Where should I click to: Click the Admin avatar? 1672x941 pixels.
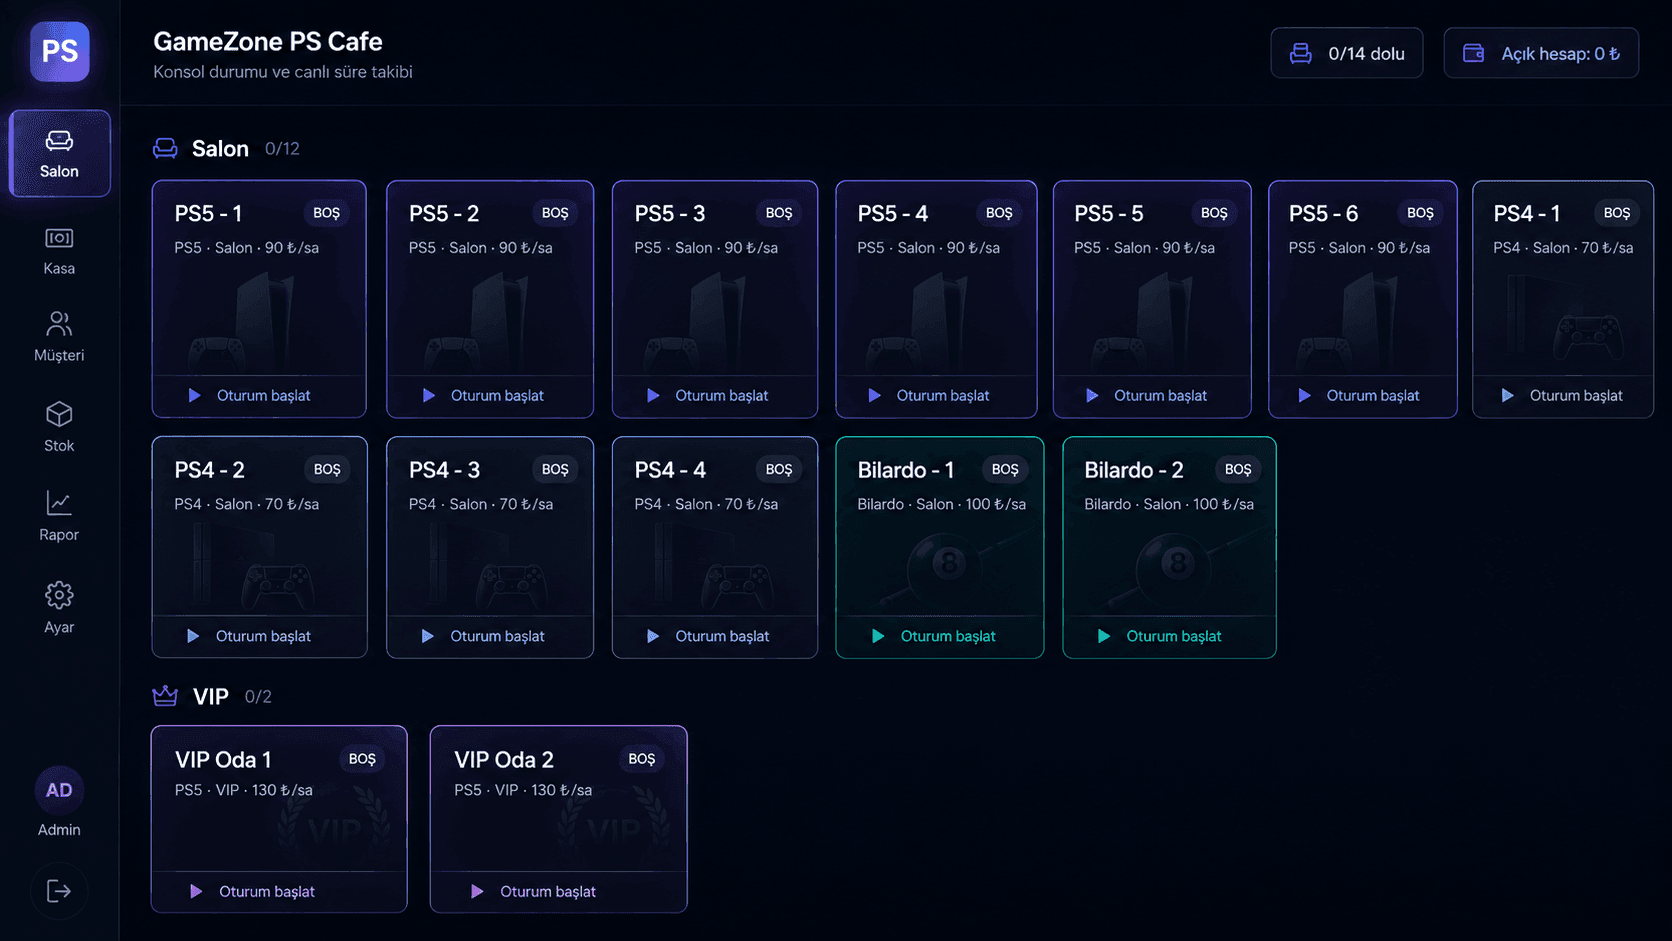pyautogui.click(x=59, y=790)
